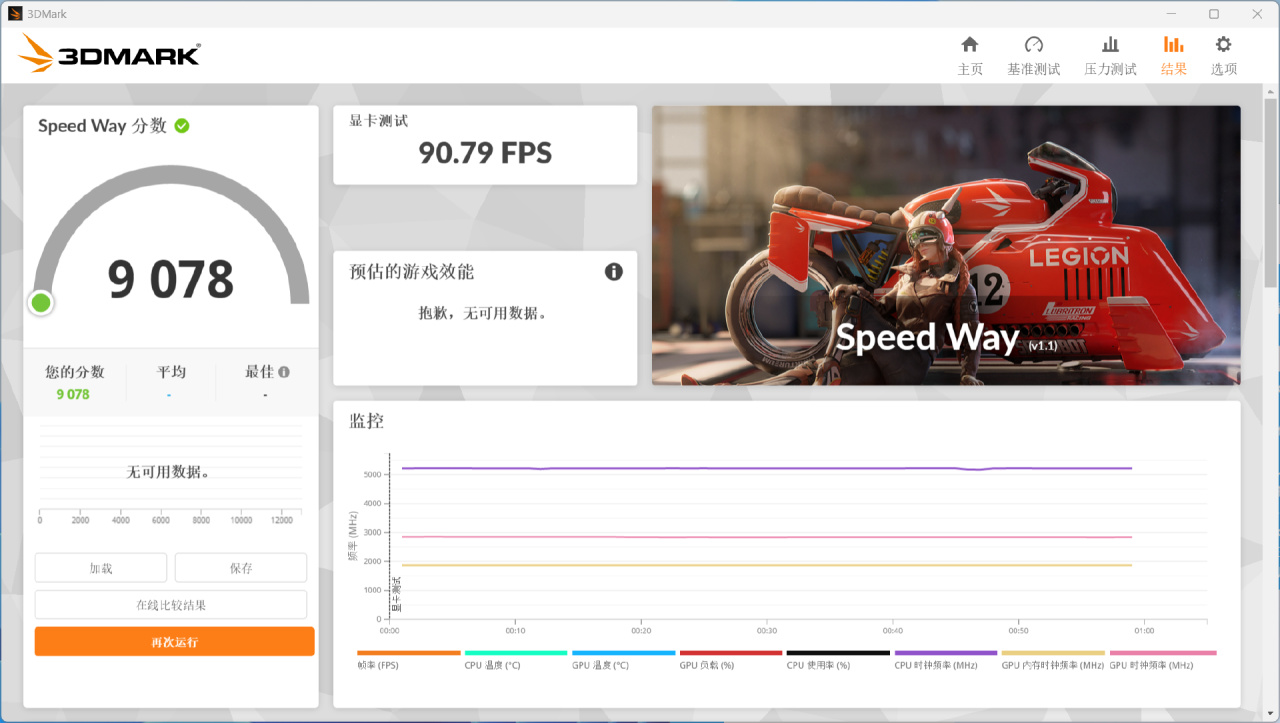Select the 结果 results tab

1174,56
